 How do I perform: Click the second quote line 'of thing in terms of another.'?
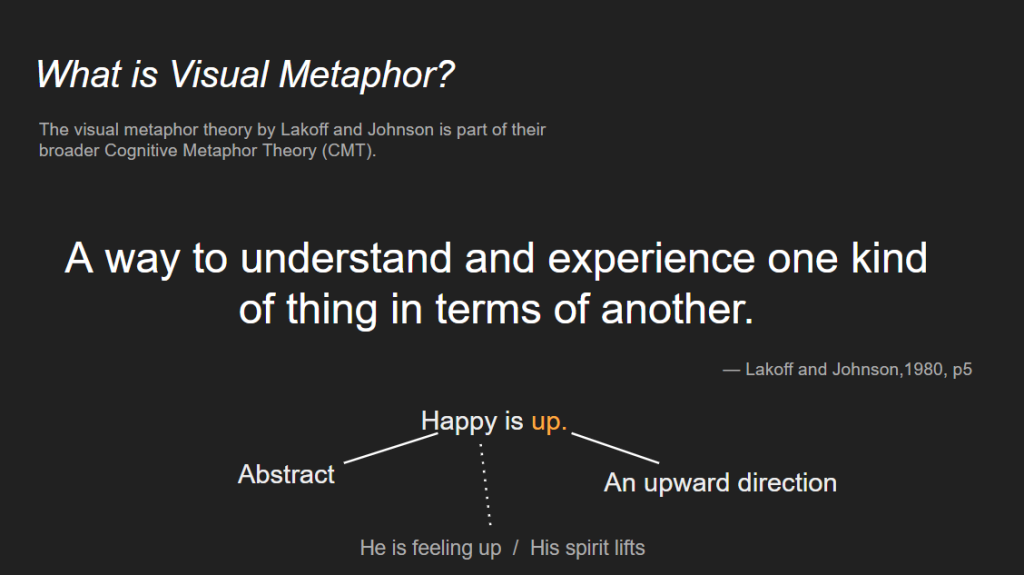tap(496, 310)
